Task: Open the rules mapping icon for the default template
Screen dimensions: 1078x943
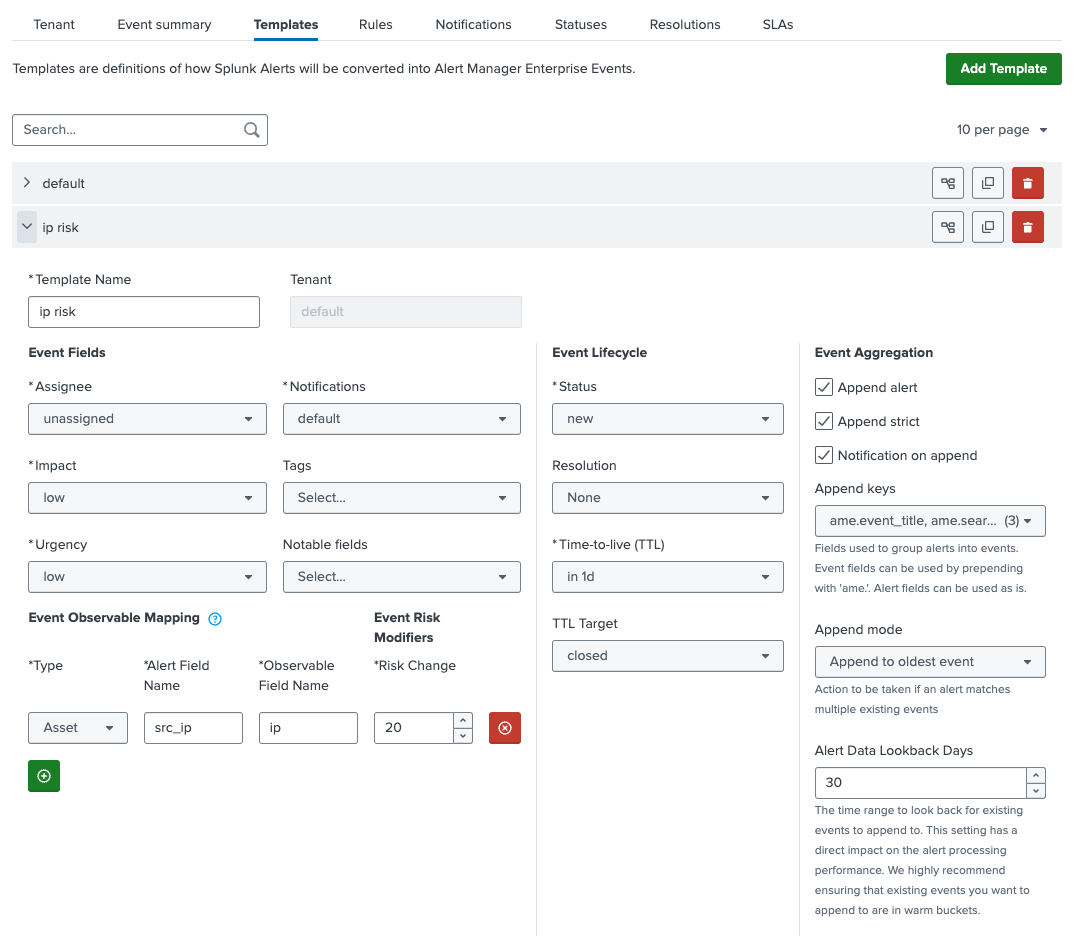Action: (947, 183)
